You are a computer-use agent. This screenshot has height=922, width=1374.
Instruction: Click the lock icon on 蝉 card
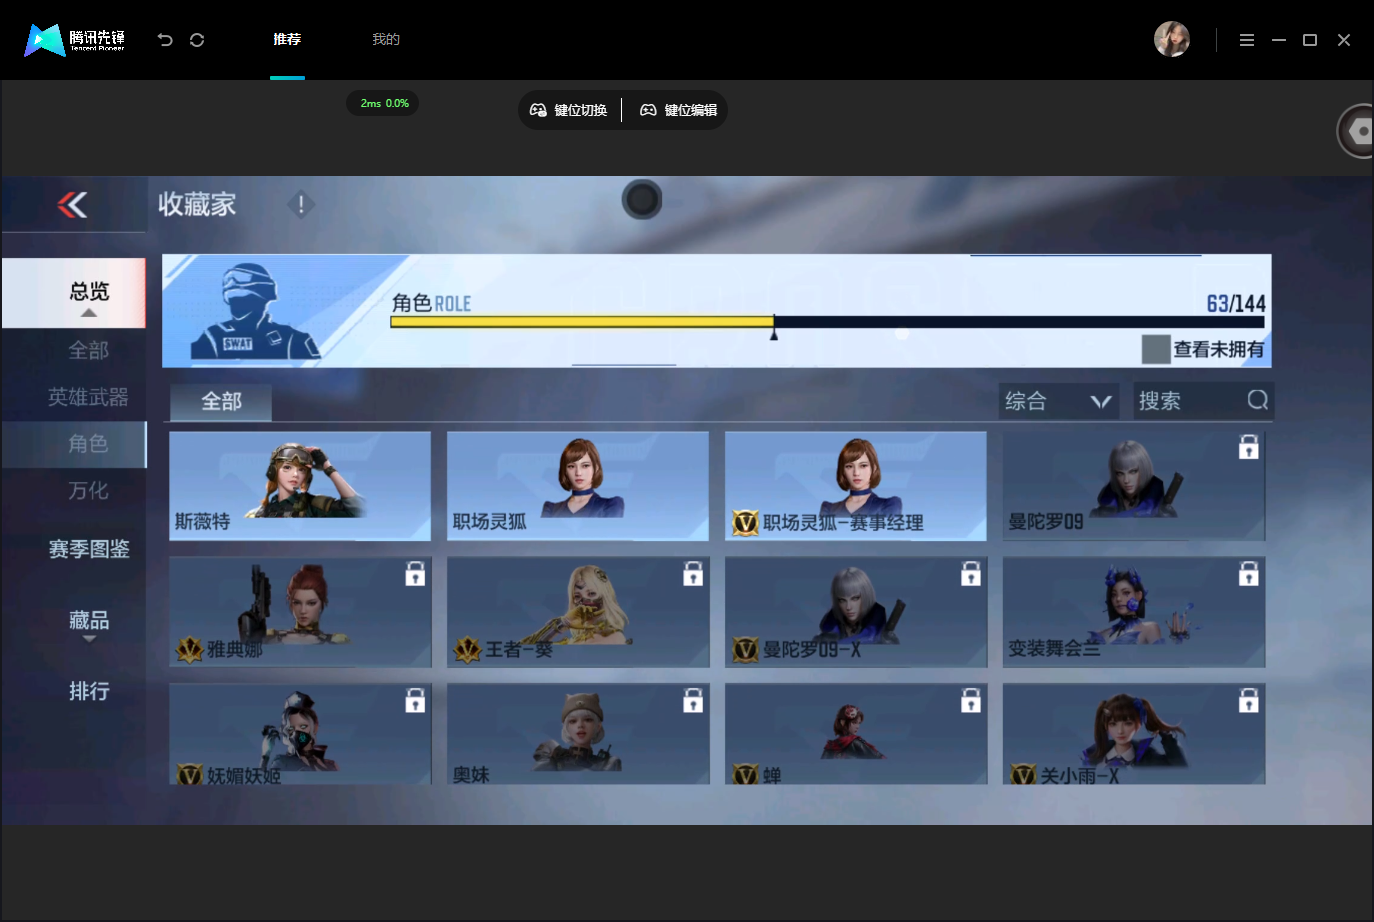971,700
